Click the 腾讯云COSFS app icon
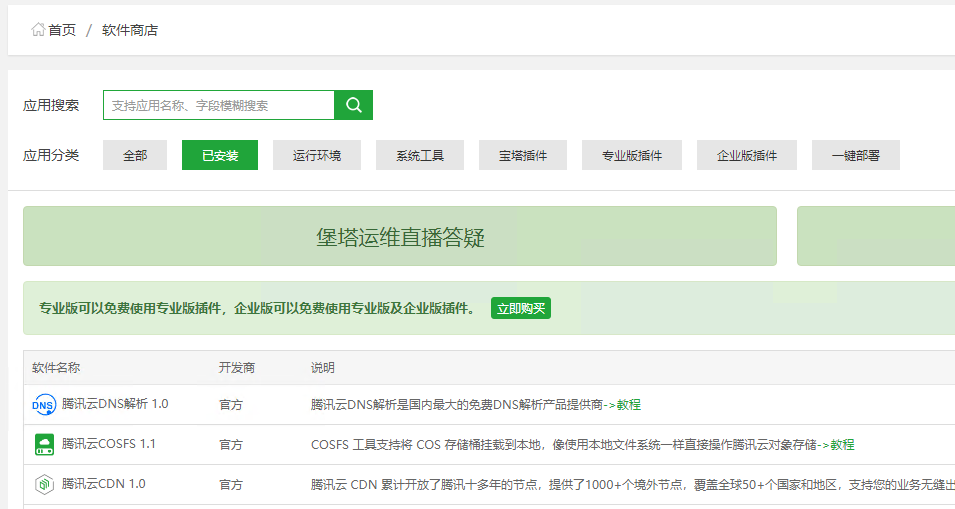 click(44, 444)
